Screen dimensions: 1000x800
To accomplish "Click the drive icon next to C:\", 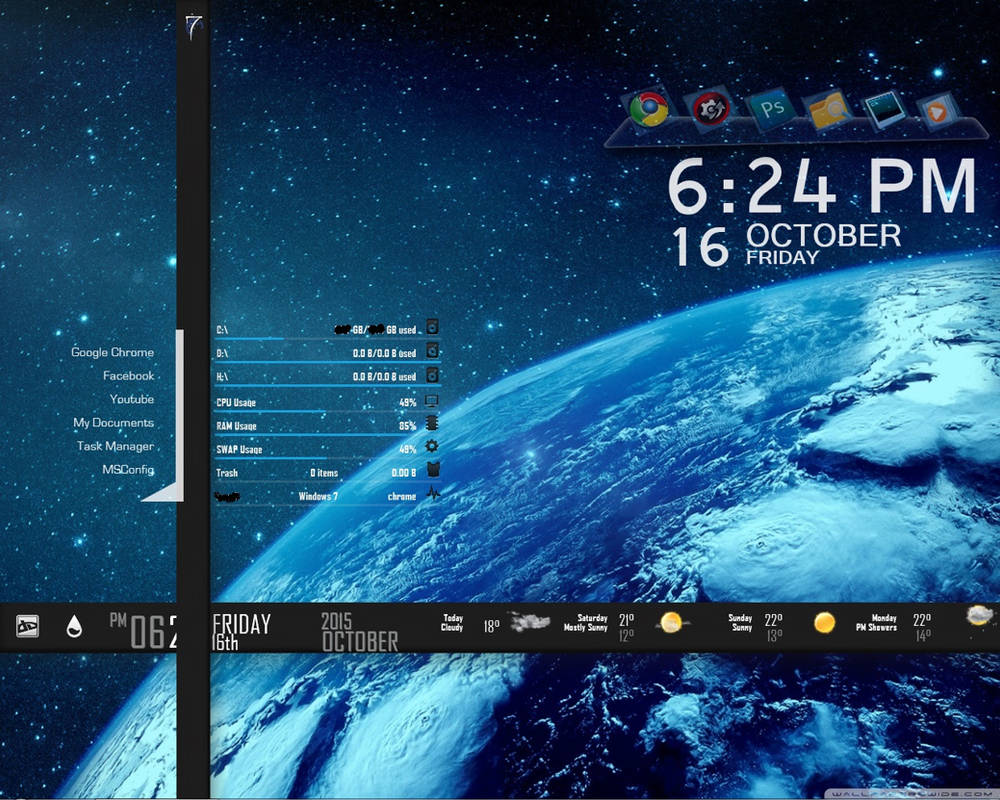I will [x=431, y=328].
